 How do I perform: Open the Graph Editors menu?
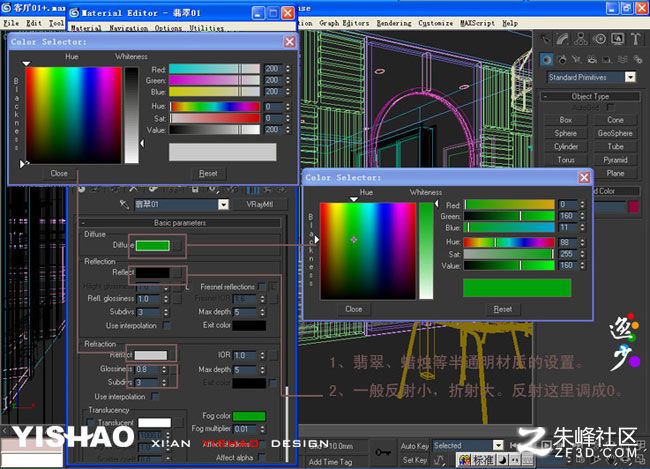point(344,23)
